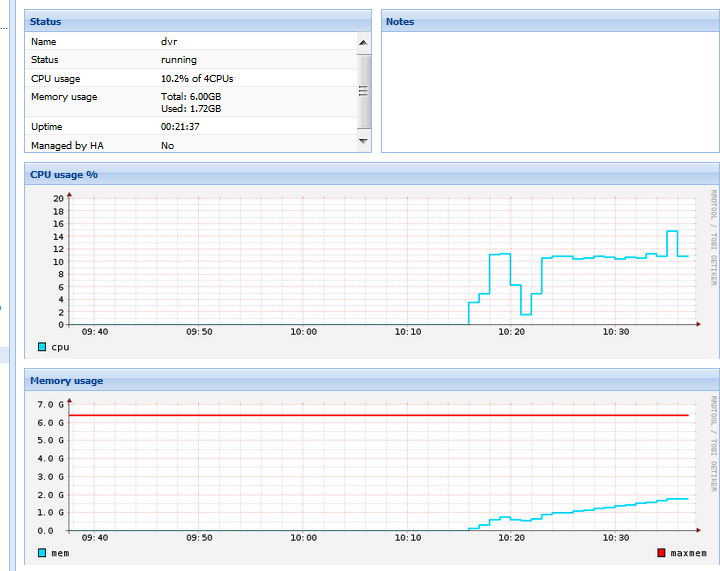Click the Status panel scrollbar thumb
Viewport: 720px width, 571px height.
click(x=363, y=91)
